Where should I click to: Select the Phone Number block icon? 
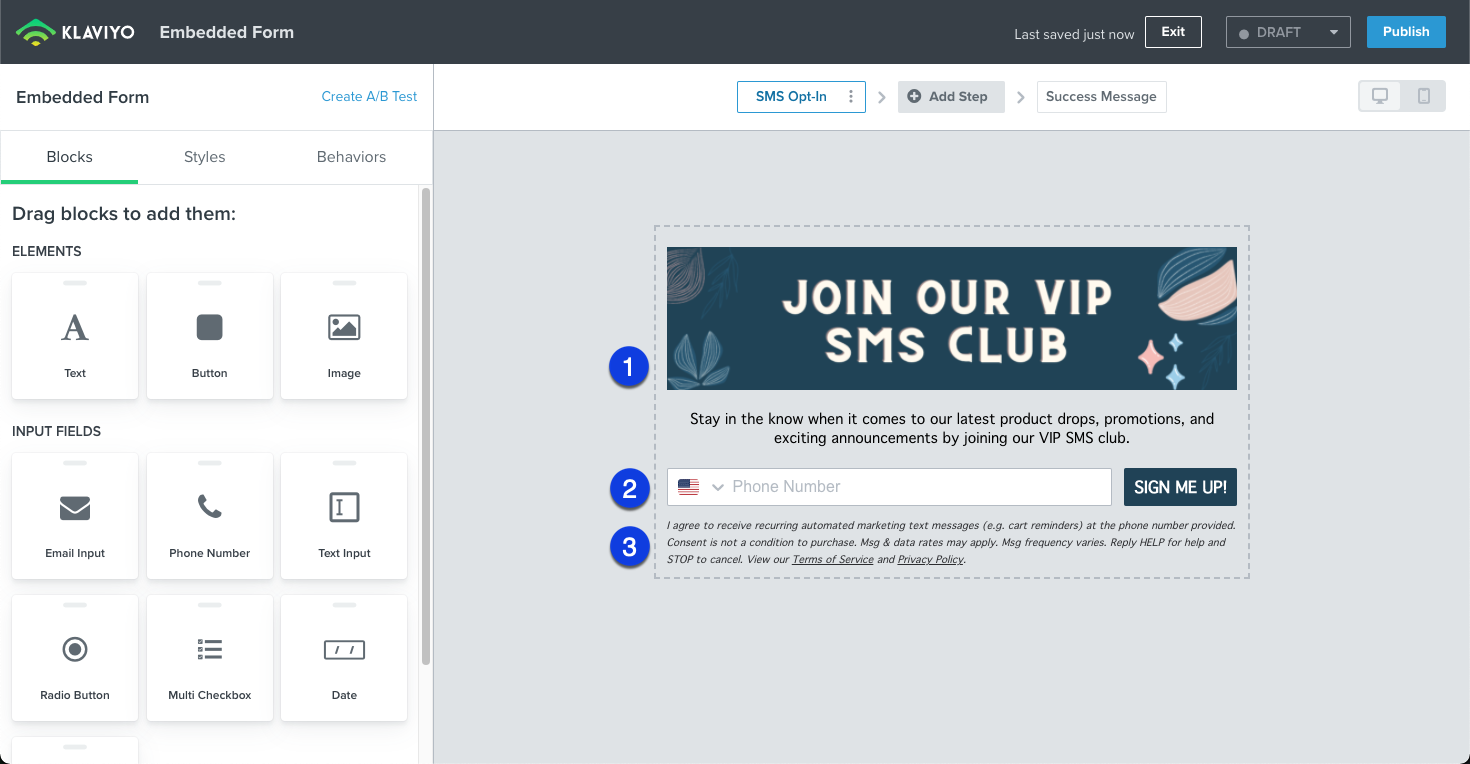209,508
